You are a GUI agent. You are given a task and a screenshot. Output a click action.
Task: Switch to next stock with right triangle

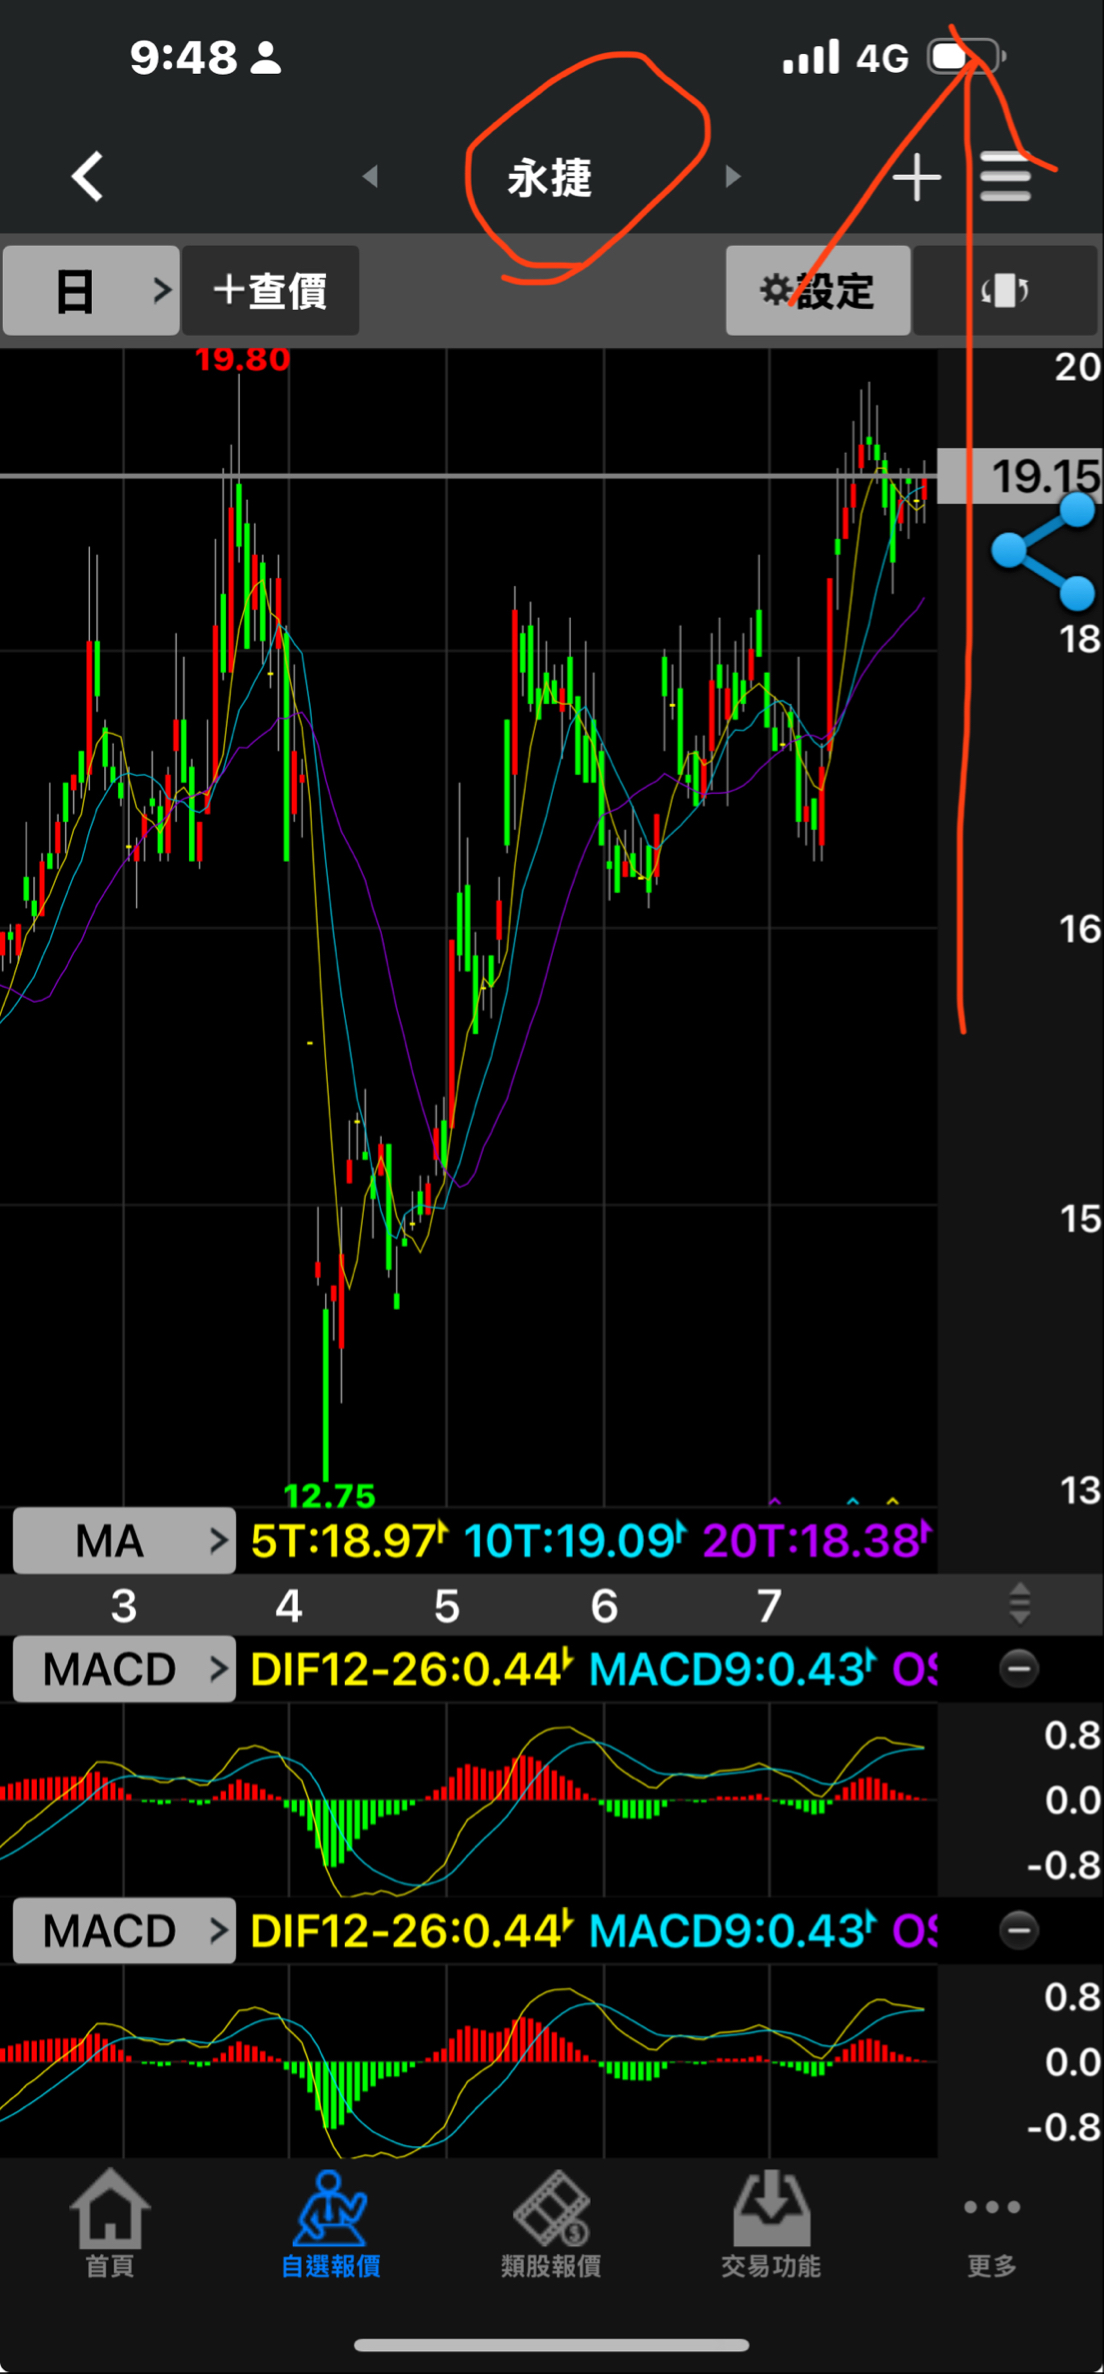pos(733,177)
